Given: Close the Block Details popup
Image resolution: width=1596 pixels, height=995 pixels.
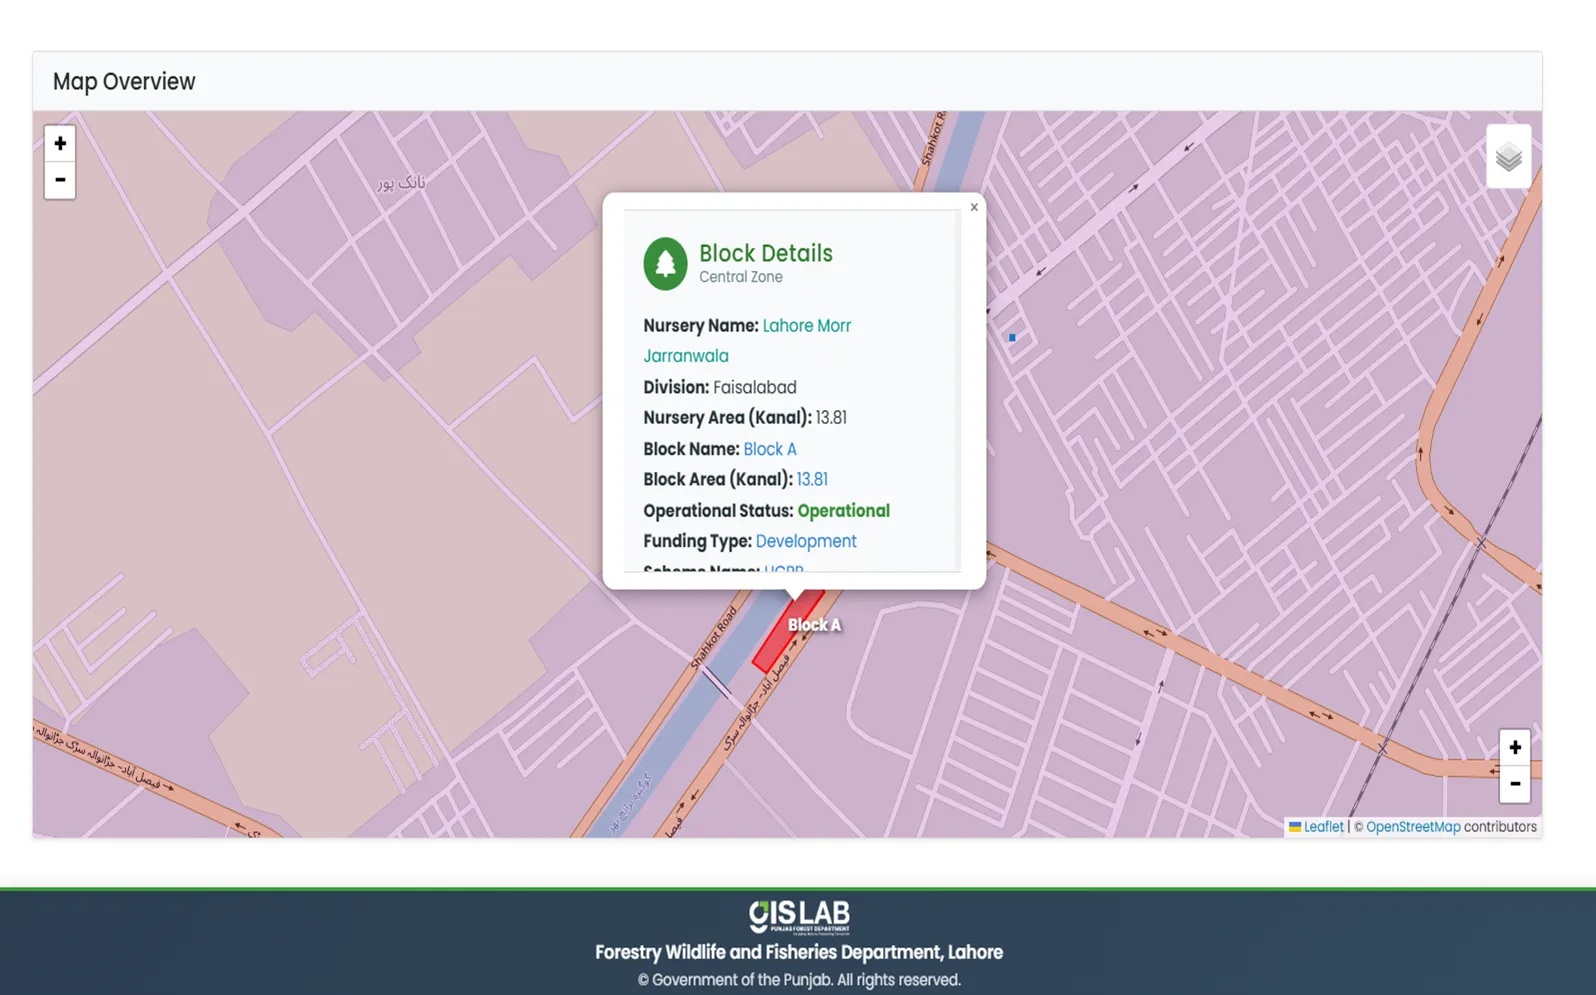Looking at the screenshot, I should [x=974, y=208].
